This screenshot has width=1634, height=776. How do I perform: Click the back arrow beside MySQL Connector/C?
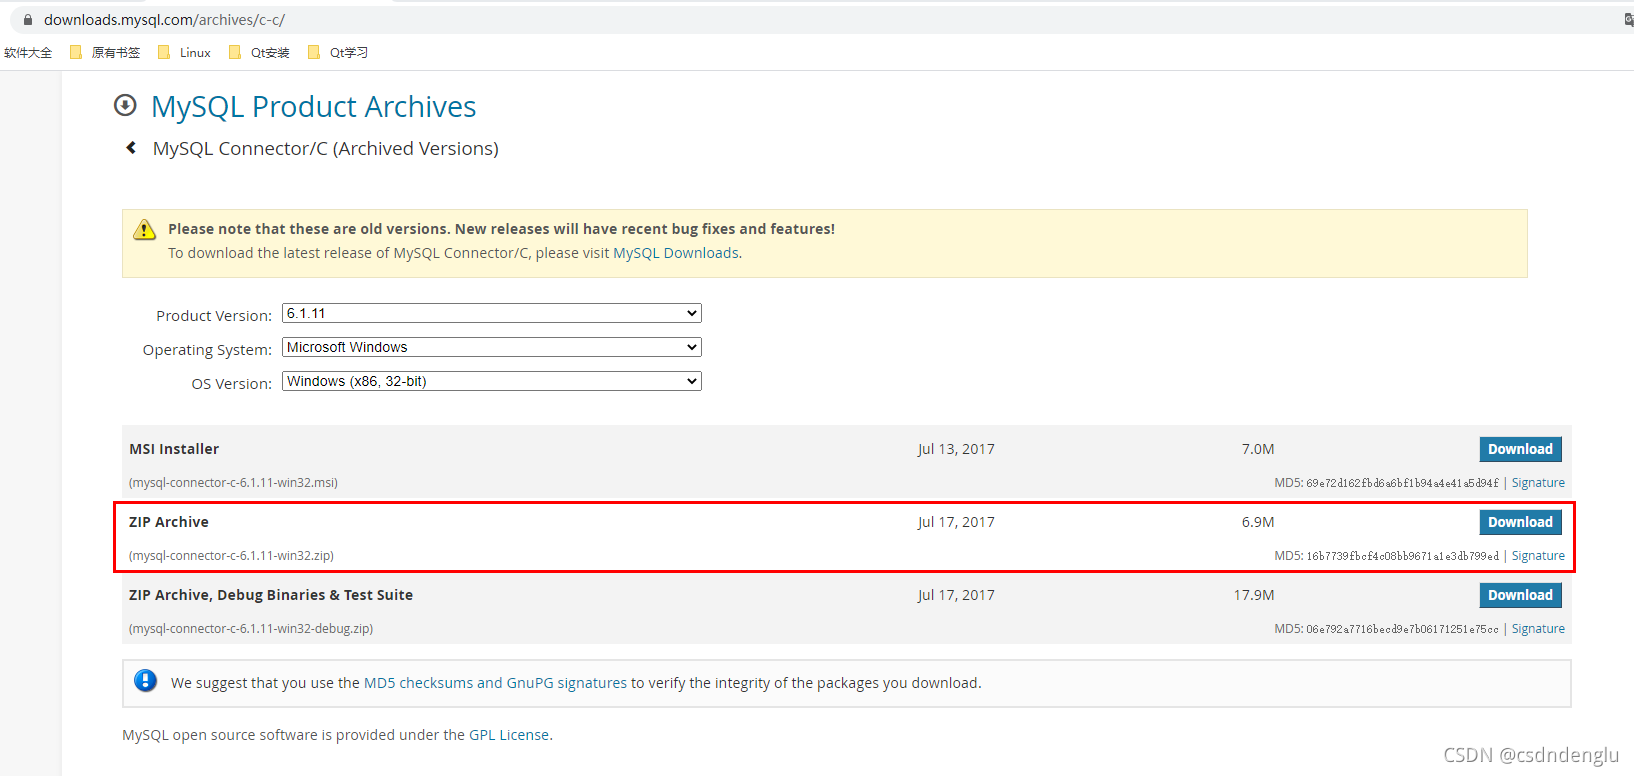[x=131, y=148]
